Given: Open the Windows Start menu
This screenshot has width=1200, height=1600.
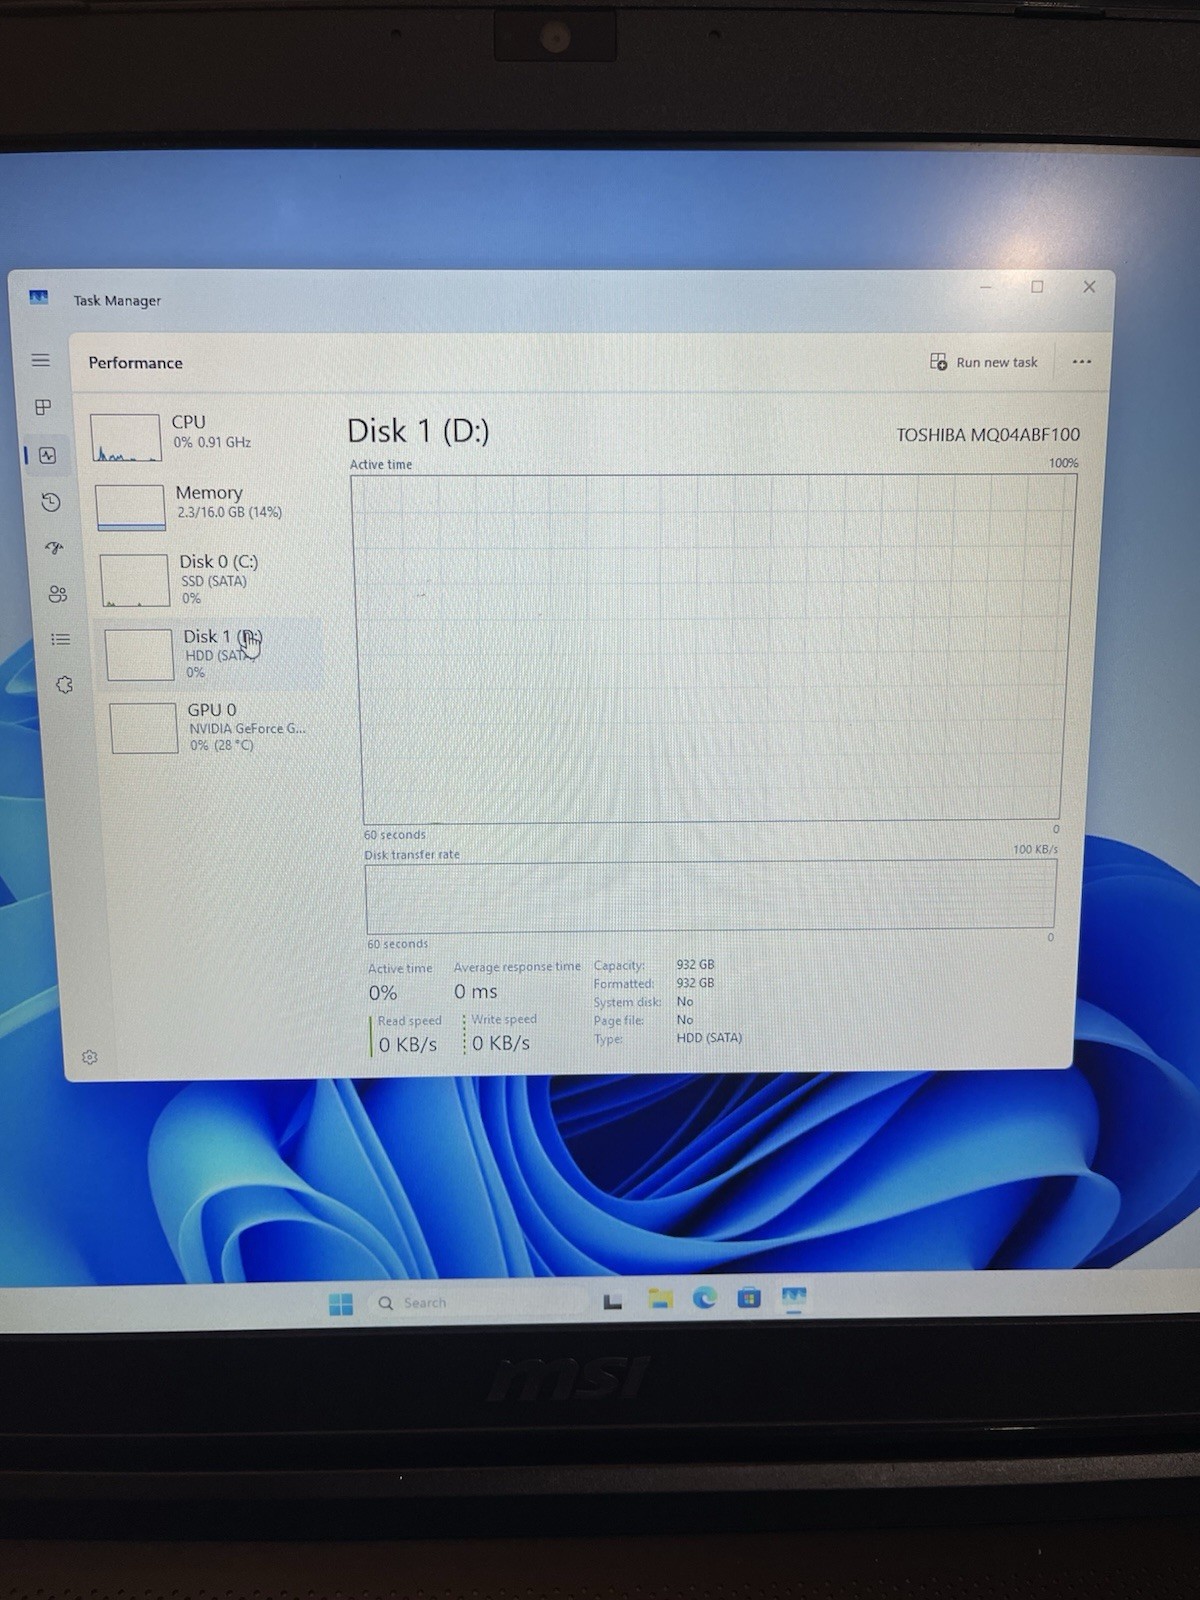Looking at the screenshot, I should (341, 1304).
